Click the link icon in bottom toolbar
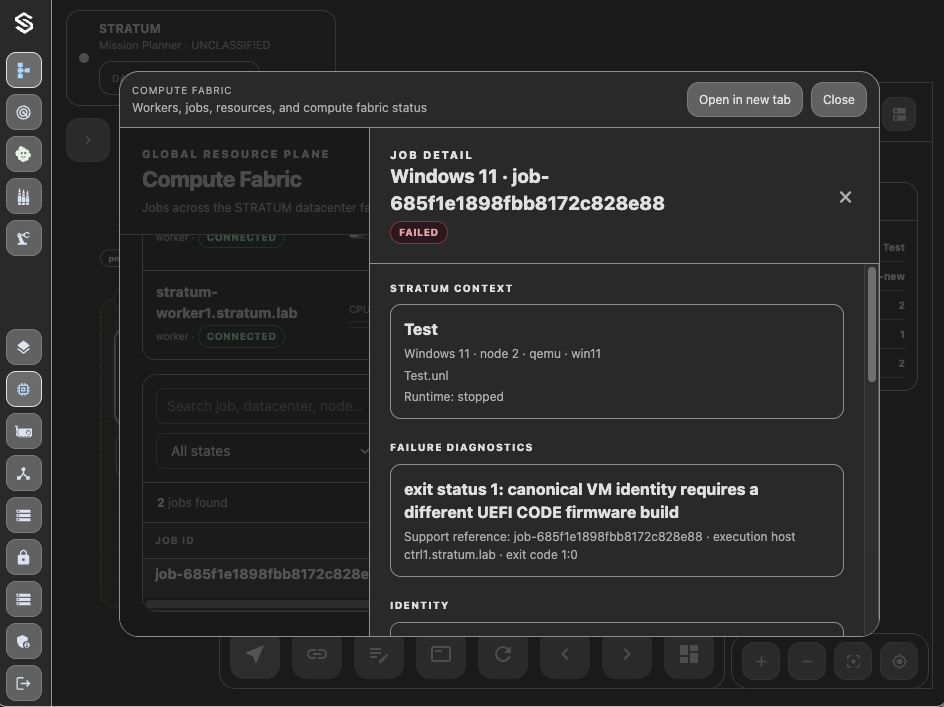This screenshot has width=944, height=707. pyautogui.click(x=317, y=654)
